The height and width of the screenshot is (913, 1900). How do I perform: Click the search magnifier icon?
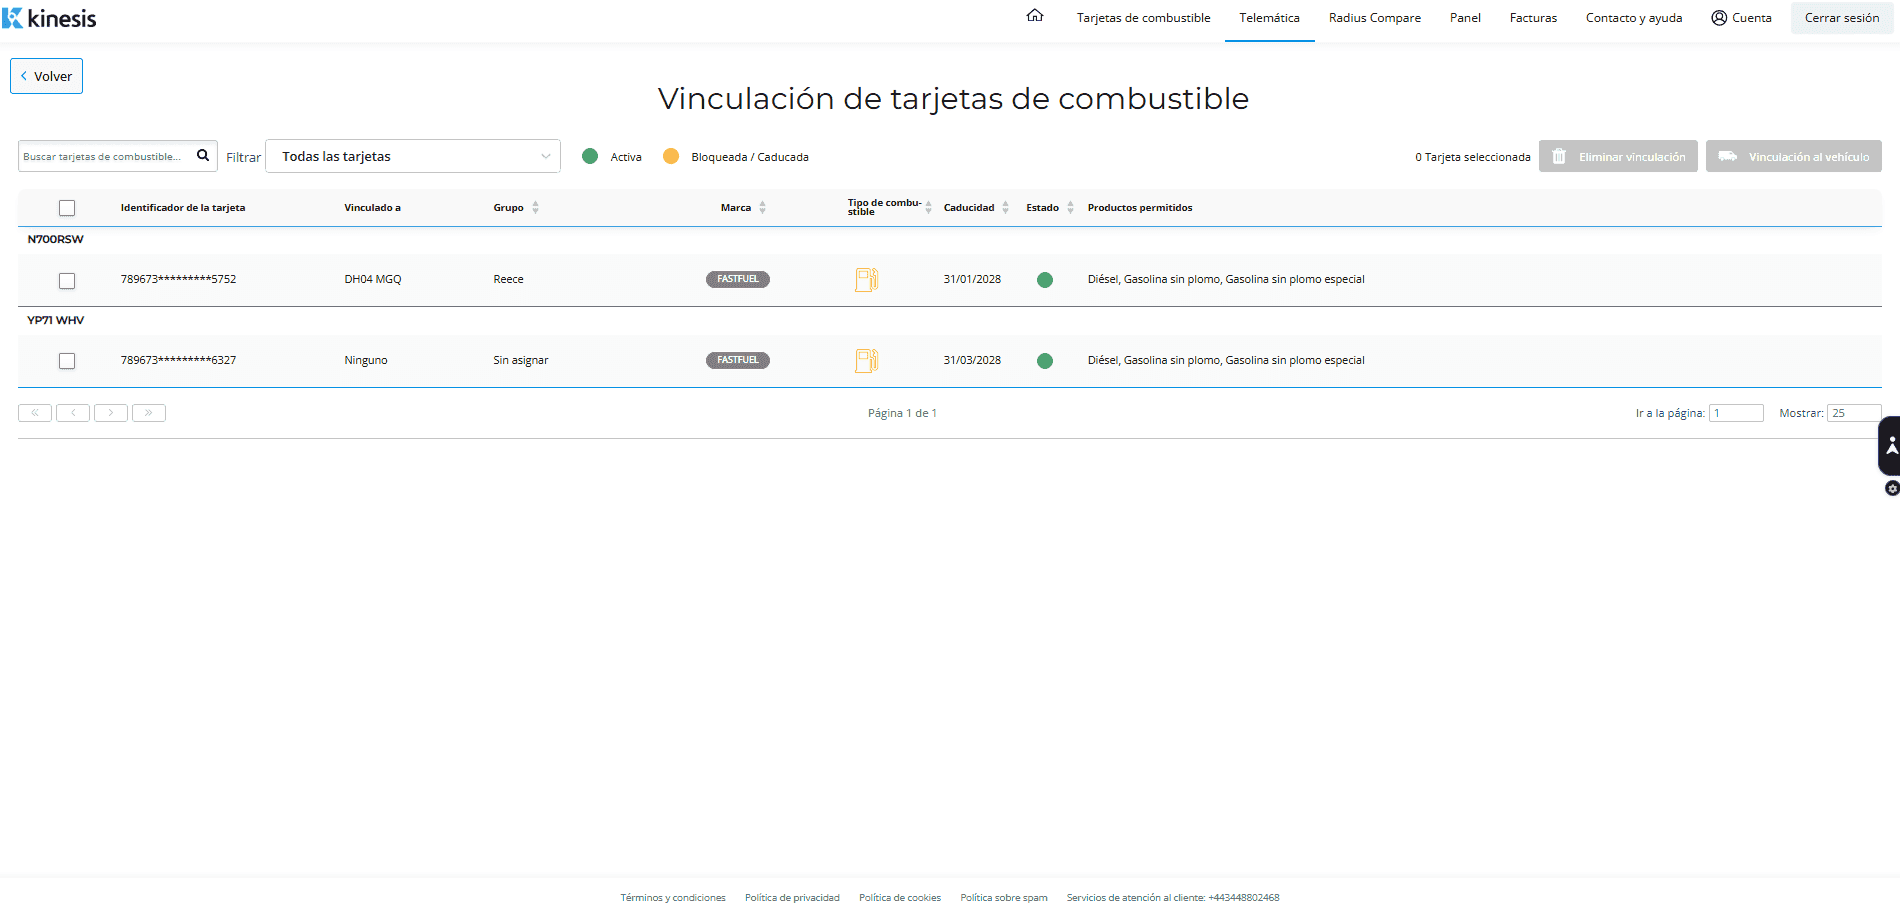203,155
